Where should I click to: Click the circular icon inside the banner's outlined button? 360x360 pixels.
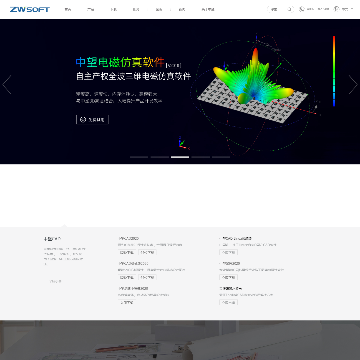pyautogui.click(x=83, y=119)
